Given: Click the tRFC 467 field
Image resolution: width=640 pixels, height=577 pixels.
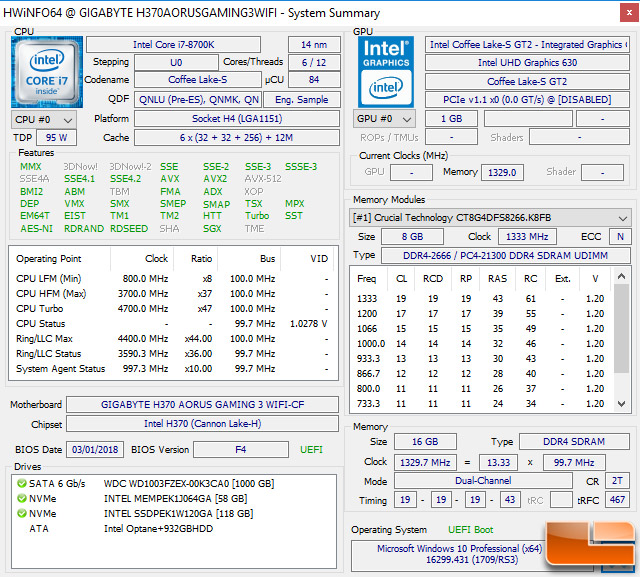Looking at the screenshot, I should (617, 499).
